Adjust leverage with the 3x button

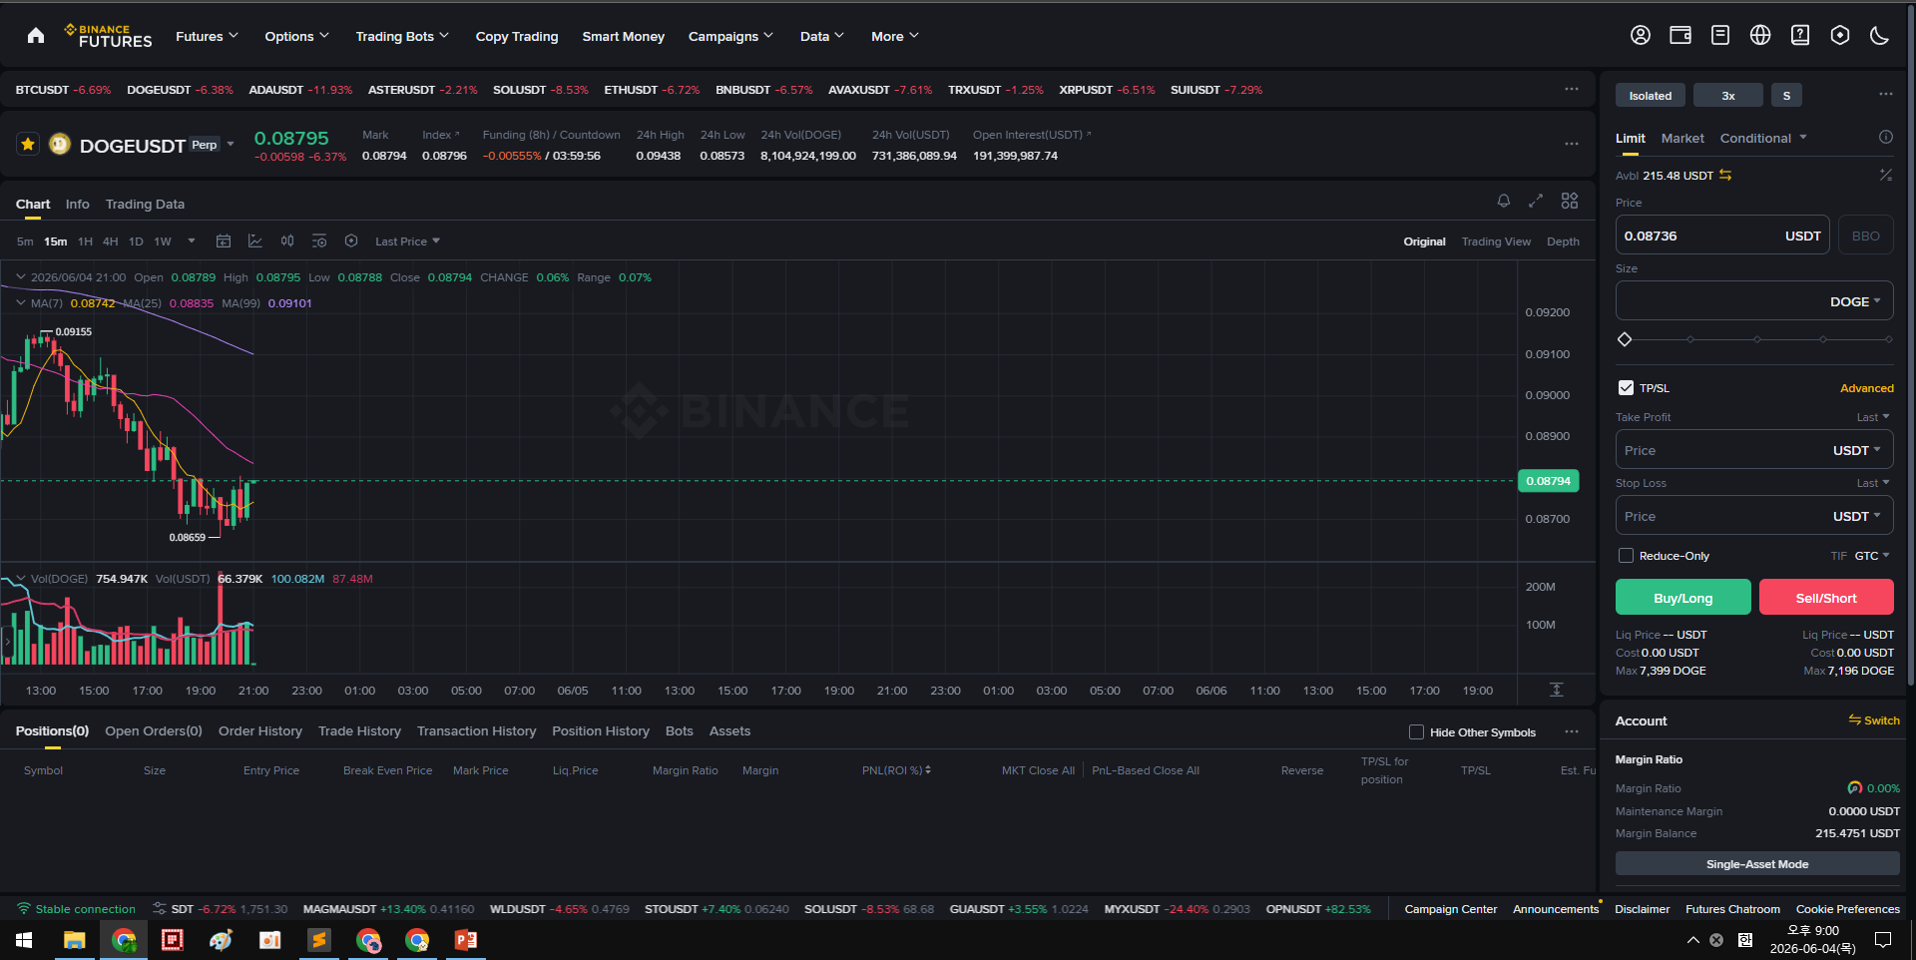coord(1728,96)
